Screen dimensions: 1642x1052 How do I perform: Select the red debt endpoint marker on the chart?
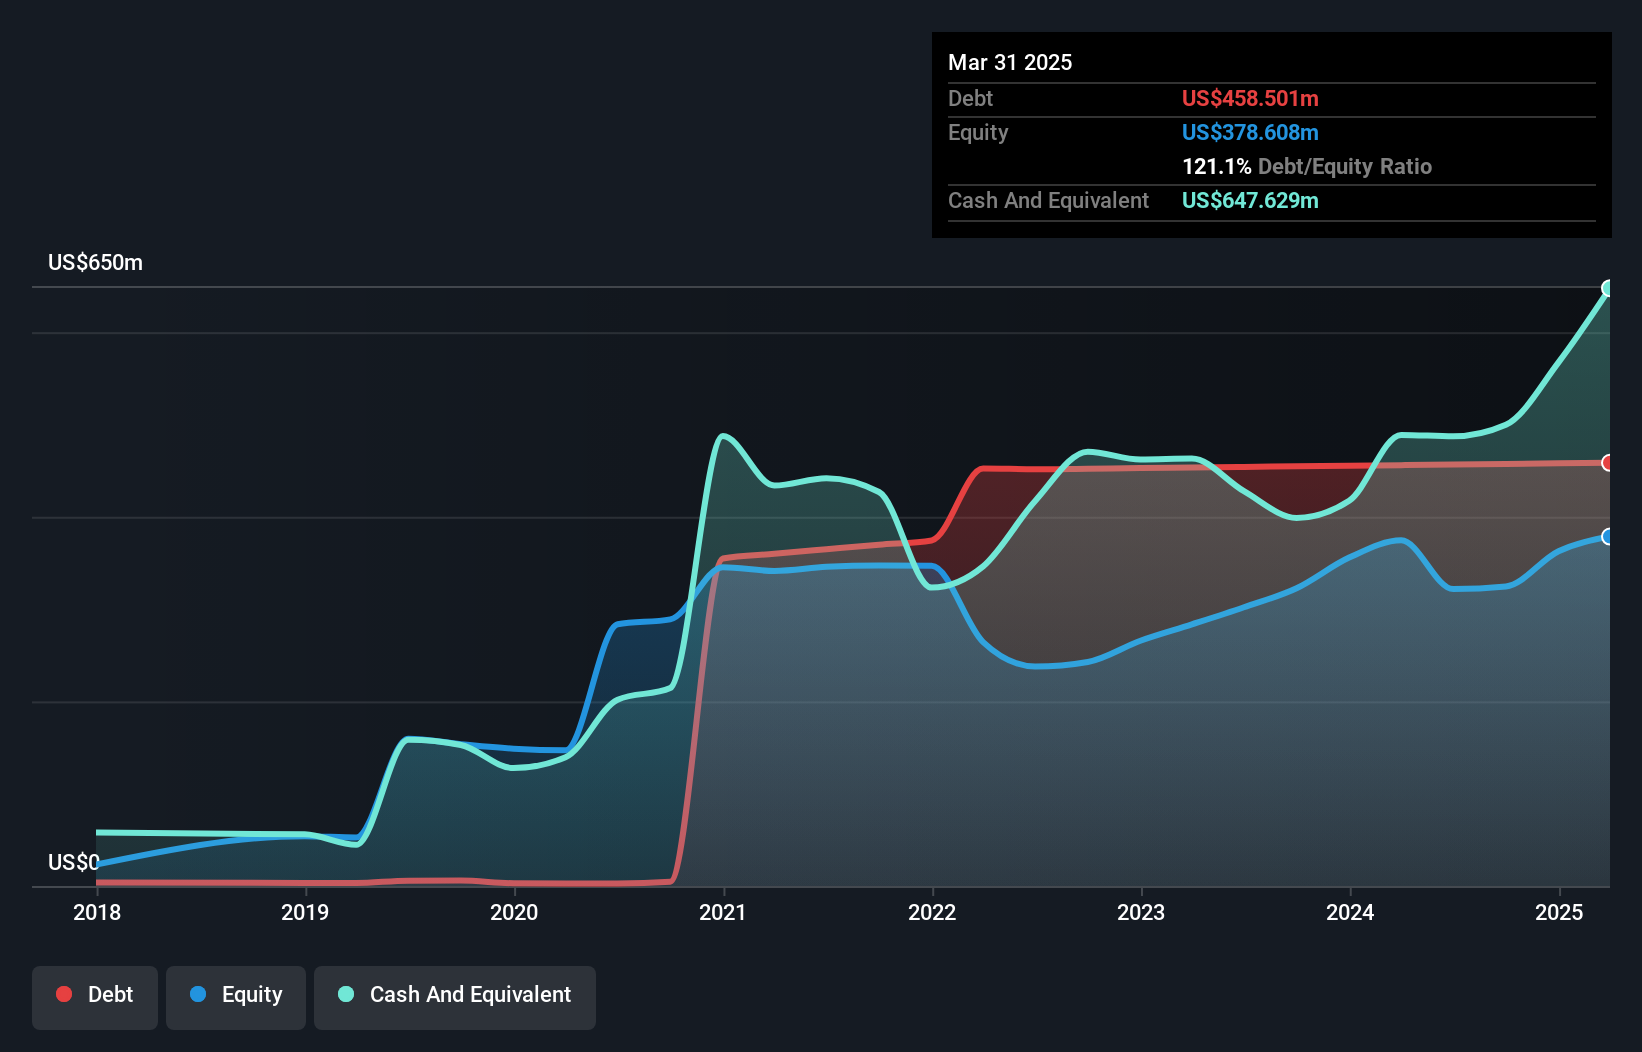[1608, 463]
